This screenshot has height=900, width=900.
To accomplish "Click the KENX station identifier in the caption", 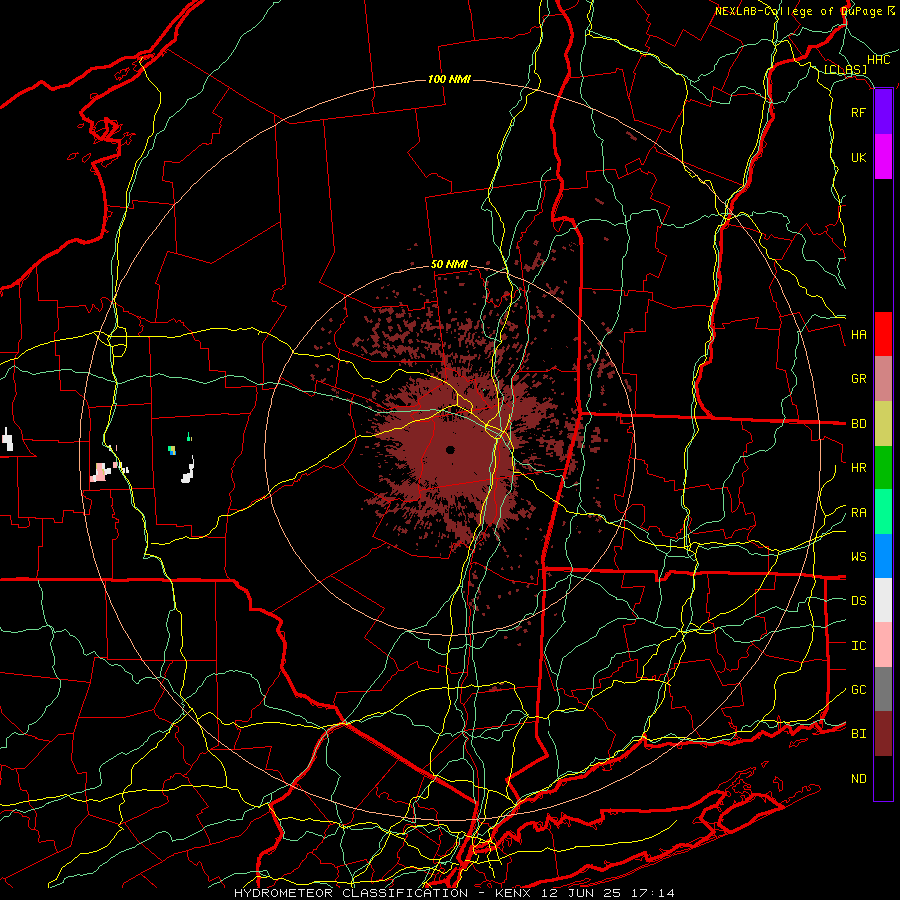I will click(x=513, y=893).
